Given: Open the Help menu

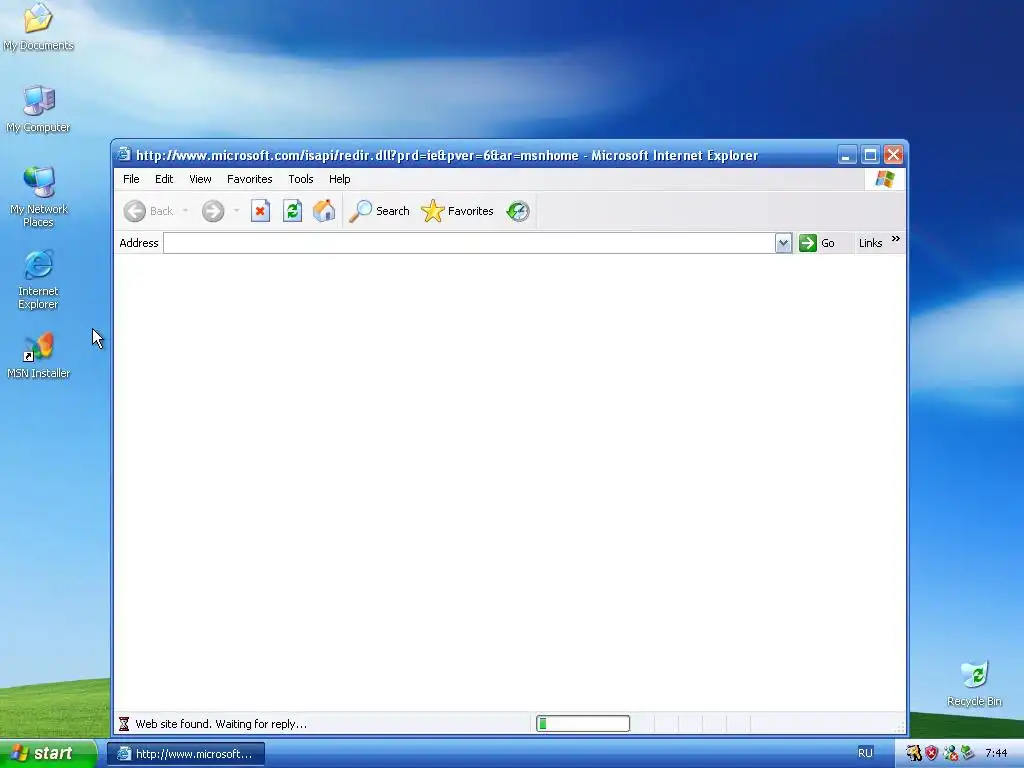Looking at the screenshot, I should pyautogui.click(x=340, y=179).
